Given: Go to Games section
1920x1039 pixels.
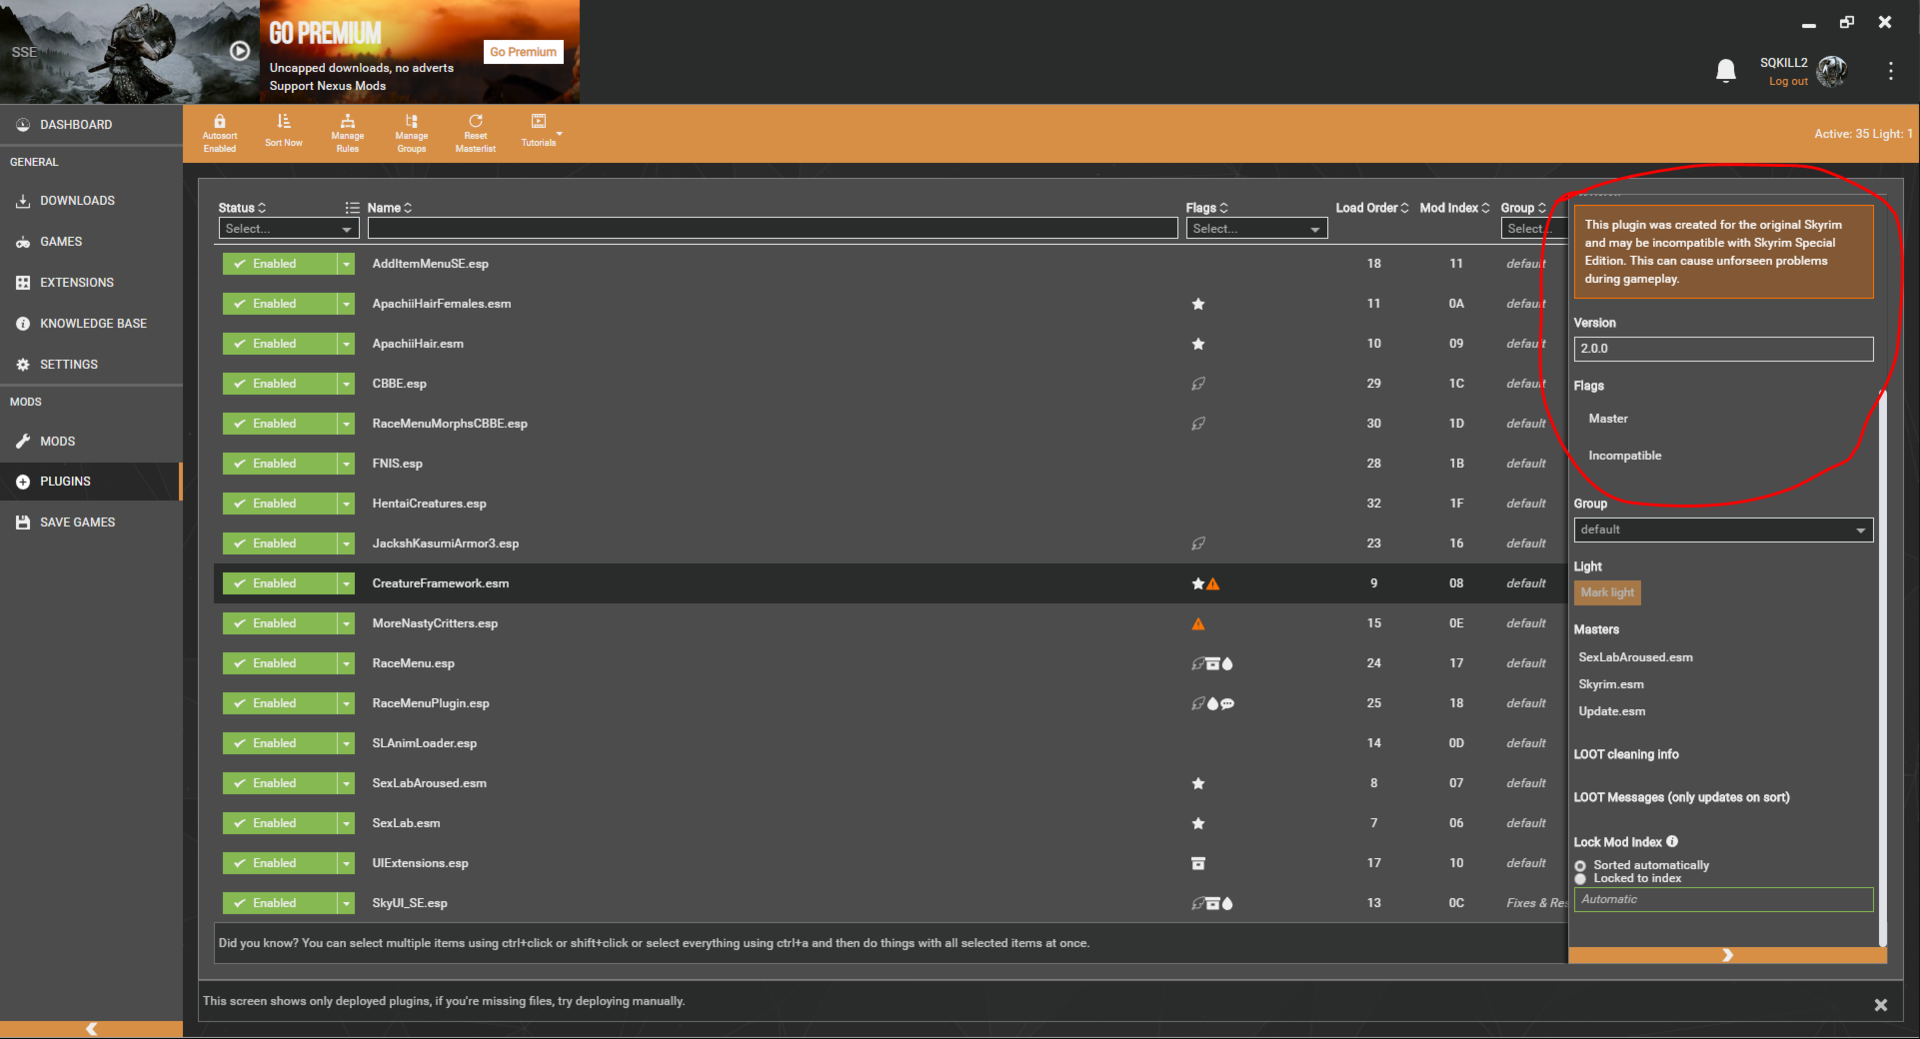Looking at the screenshot, I should (x=91, y=242).
